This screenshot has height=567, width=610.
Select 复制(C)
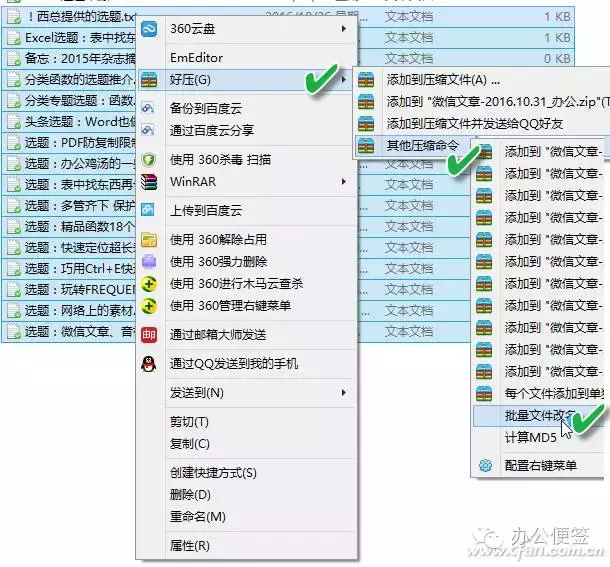coord(189,444)
